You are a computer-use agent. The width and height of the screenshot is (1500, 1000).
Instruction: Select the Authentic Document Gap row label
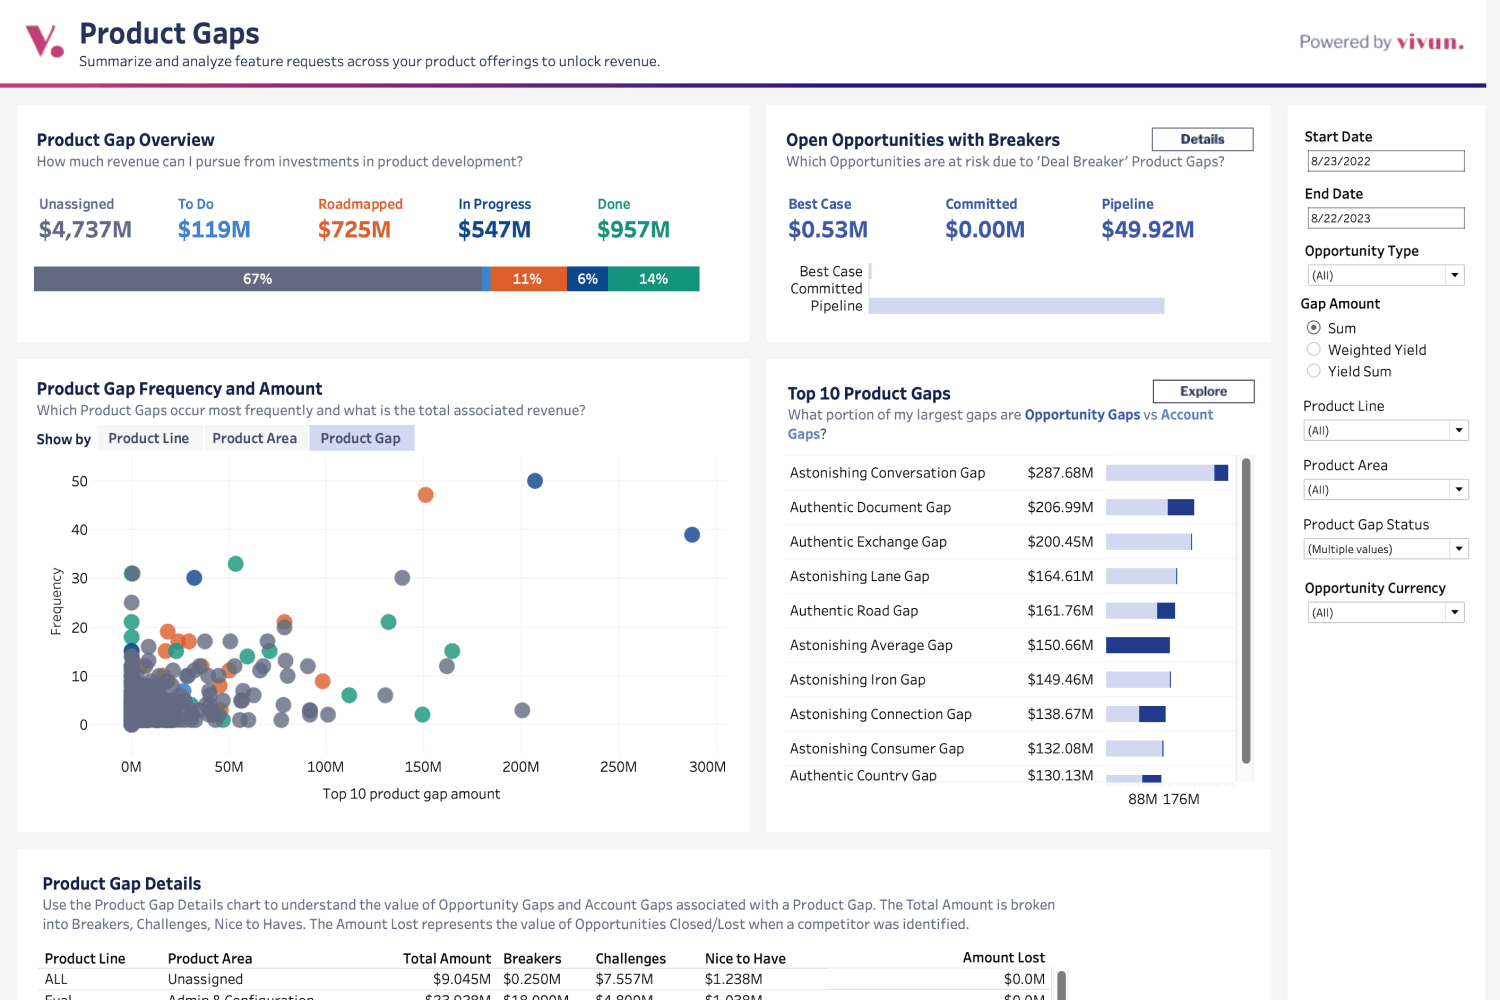pyautogui.click(x=870, y=507)
